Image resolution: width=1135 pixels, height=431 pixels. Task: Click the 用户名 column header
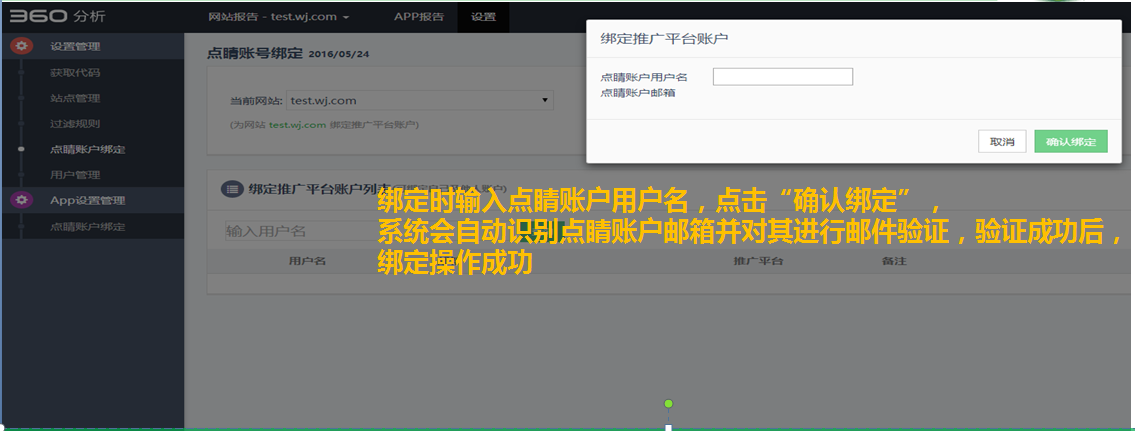pos(307,261)
